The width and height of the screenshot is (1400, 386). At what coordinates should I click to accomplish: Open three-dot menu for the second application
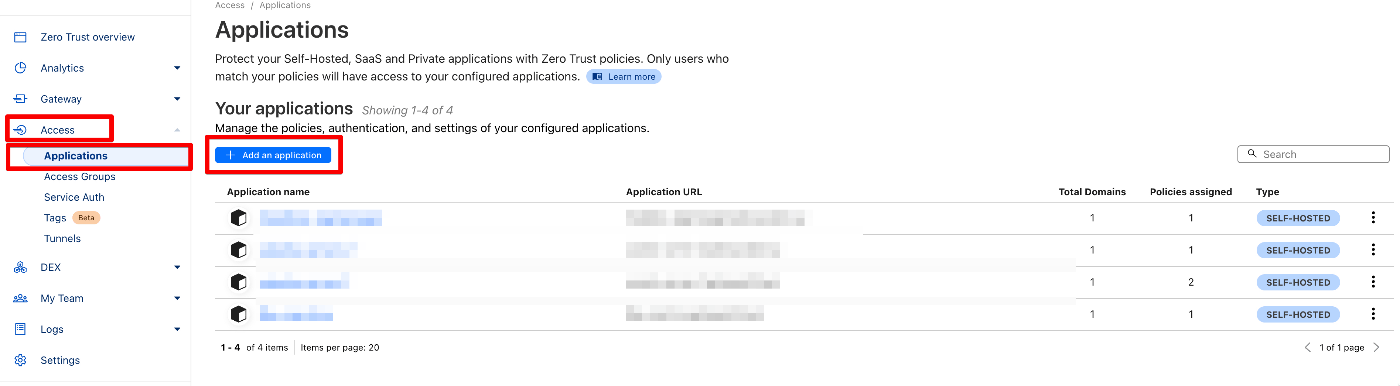point(1373,250)
